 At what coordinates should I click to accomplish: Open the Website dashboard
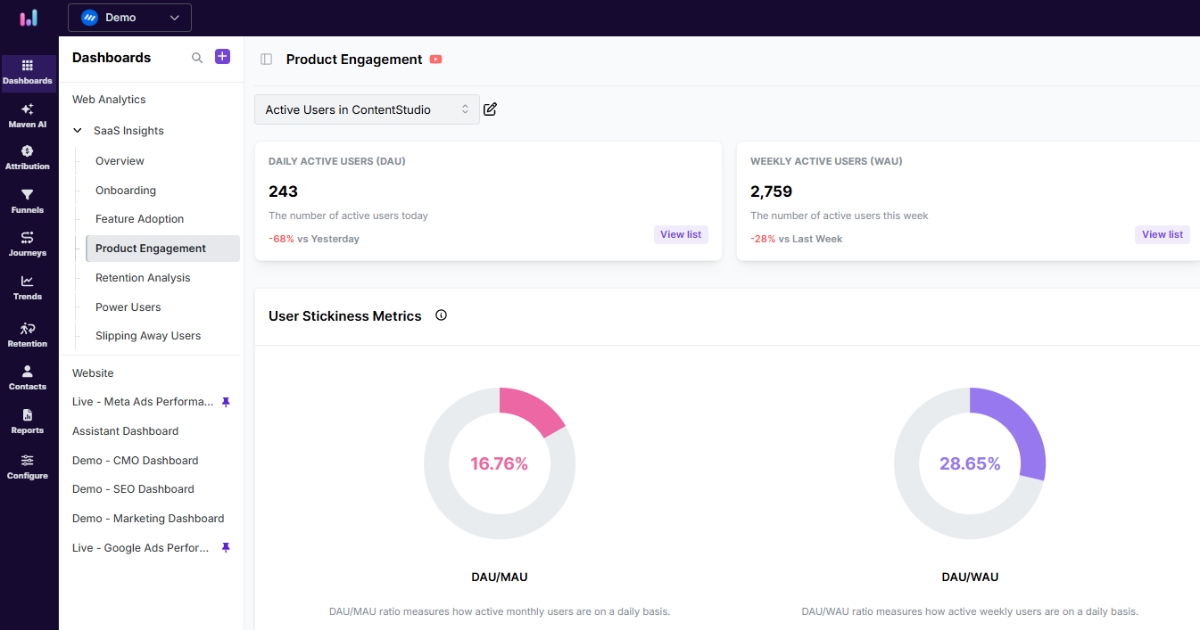click(93, 373)
